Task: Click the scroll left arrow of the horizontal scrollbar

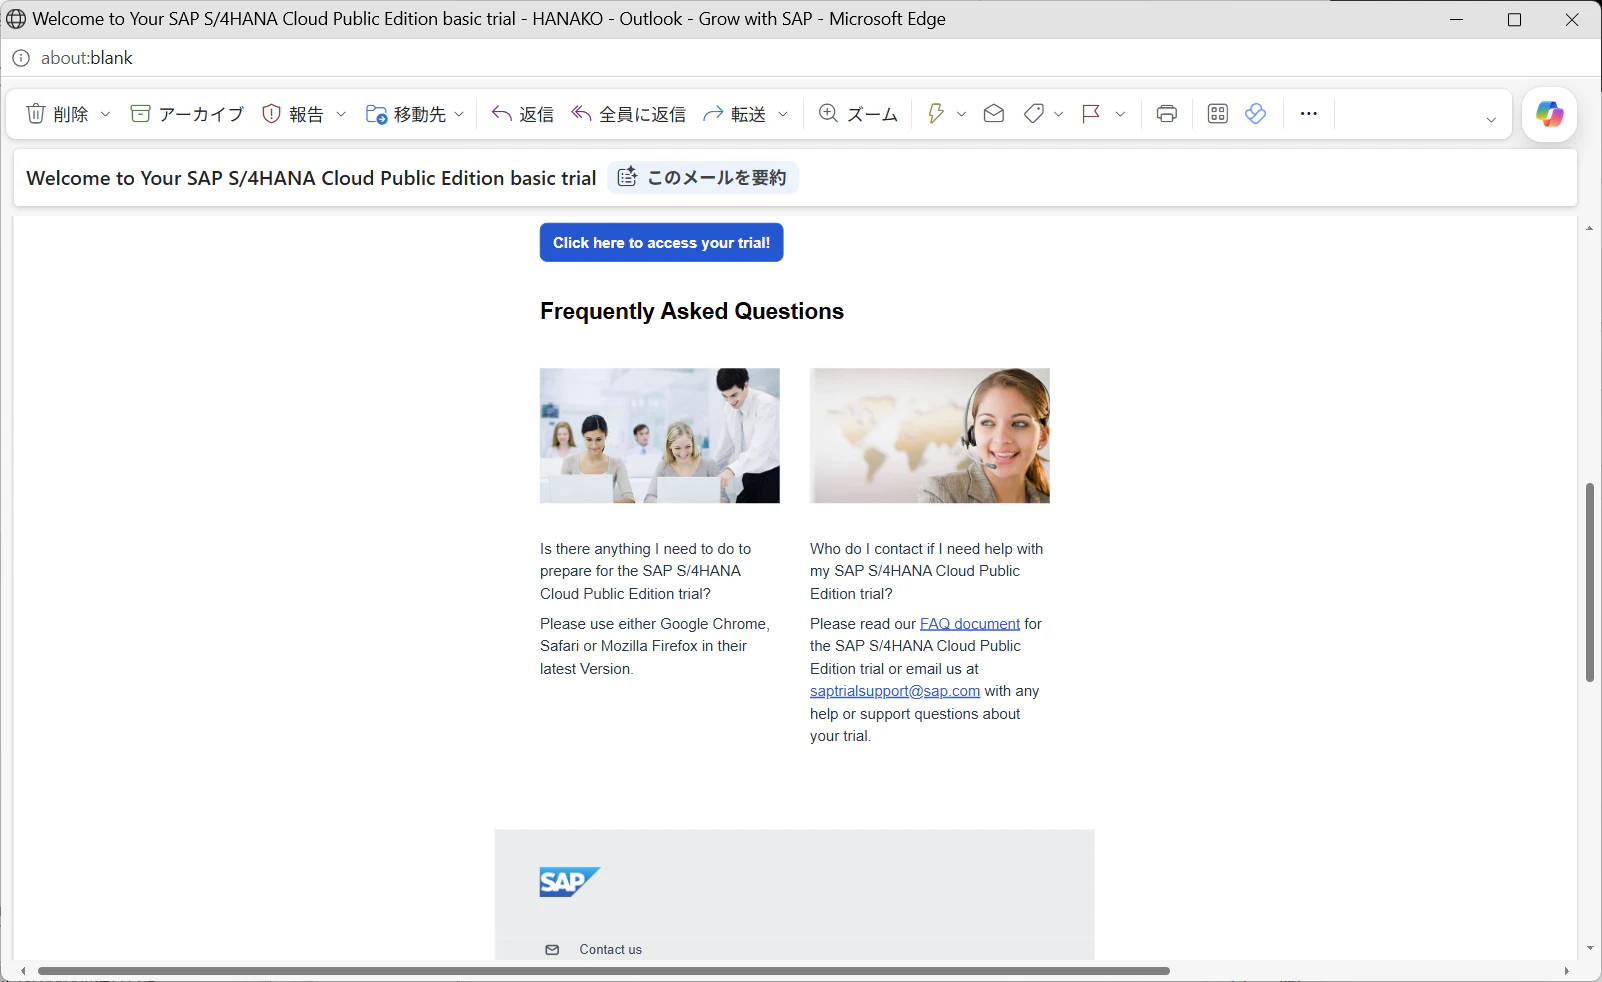Action: pos(23,971)
